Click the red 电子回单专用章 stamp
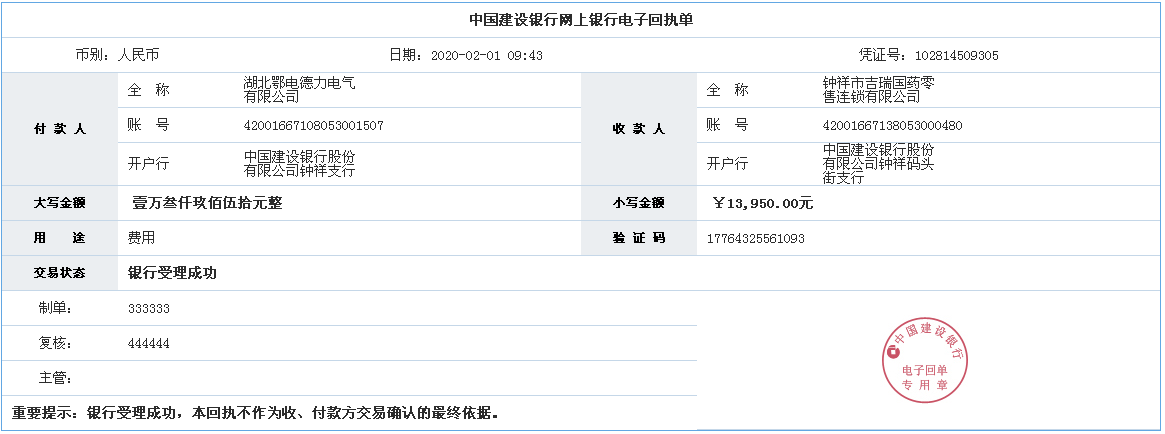This screenshot has height=434, width=1165. (926, 362)
